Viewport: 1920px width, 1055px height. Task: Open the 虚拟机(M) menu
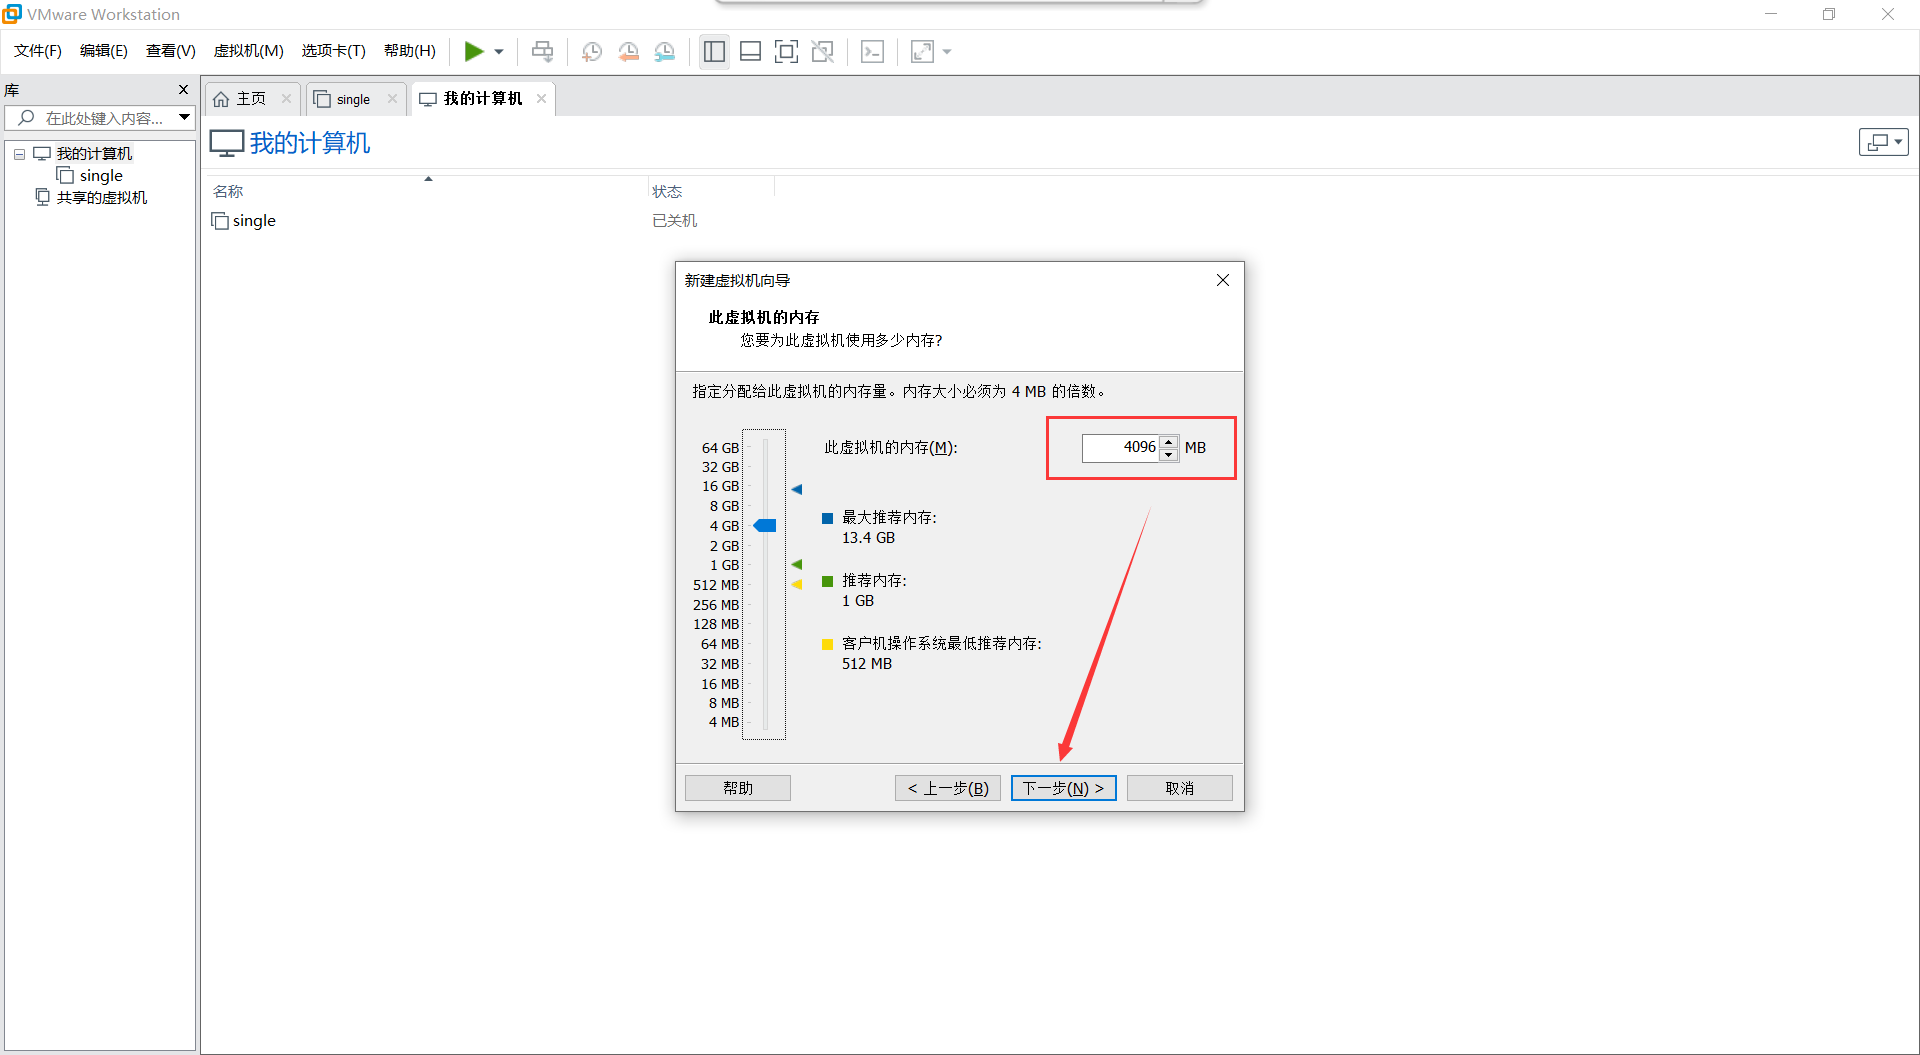tap(248, 51)
